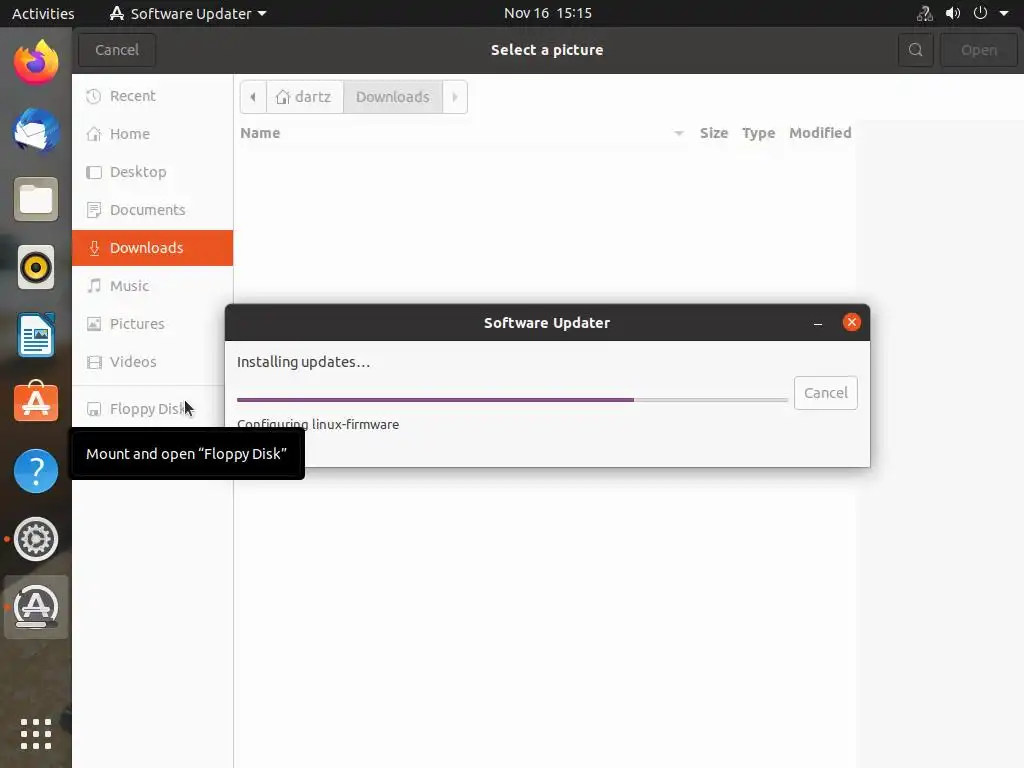Launch Thunderbird mail from the dock
This screenshot has height=768, width=1024.
coord(36,131)
